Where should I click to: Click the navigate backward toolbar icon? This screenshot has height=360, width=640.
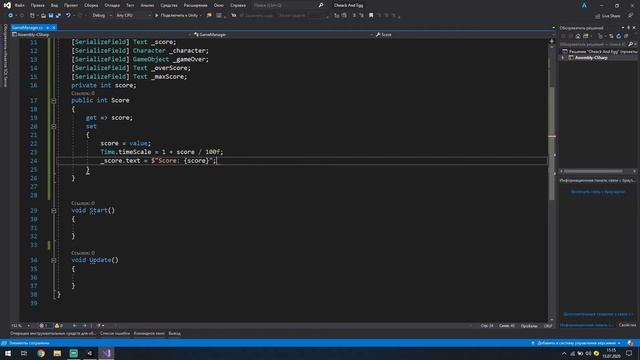[x=11, y=16]
